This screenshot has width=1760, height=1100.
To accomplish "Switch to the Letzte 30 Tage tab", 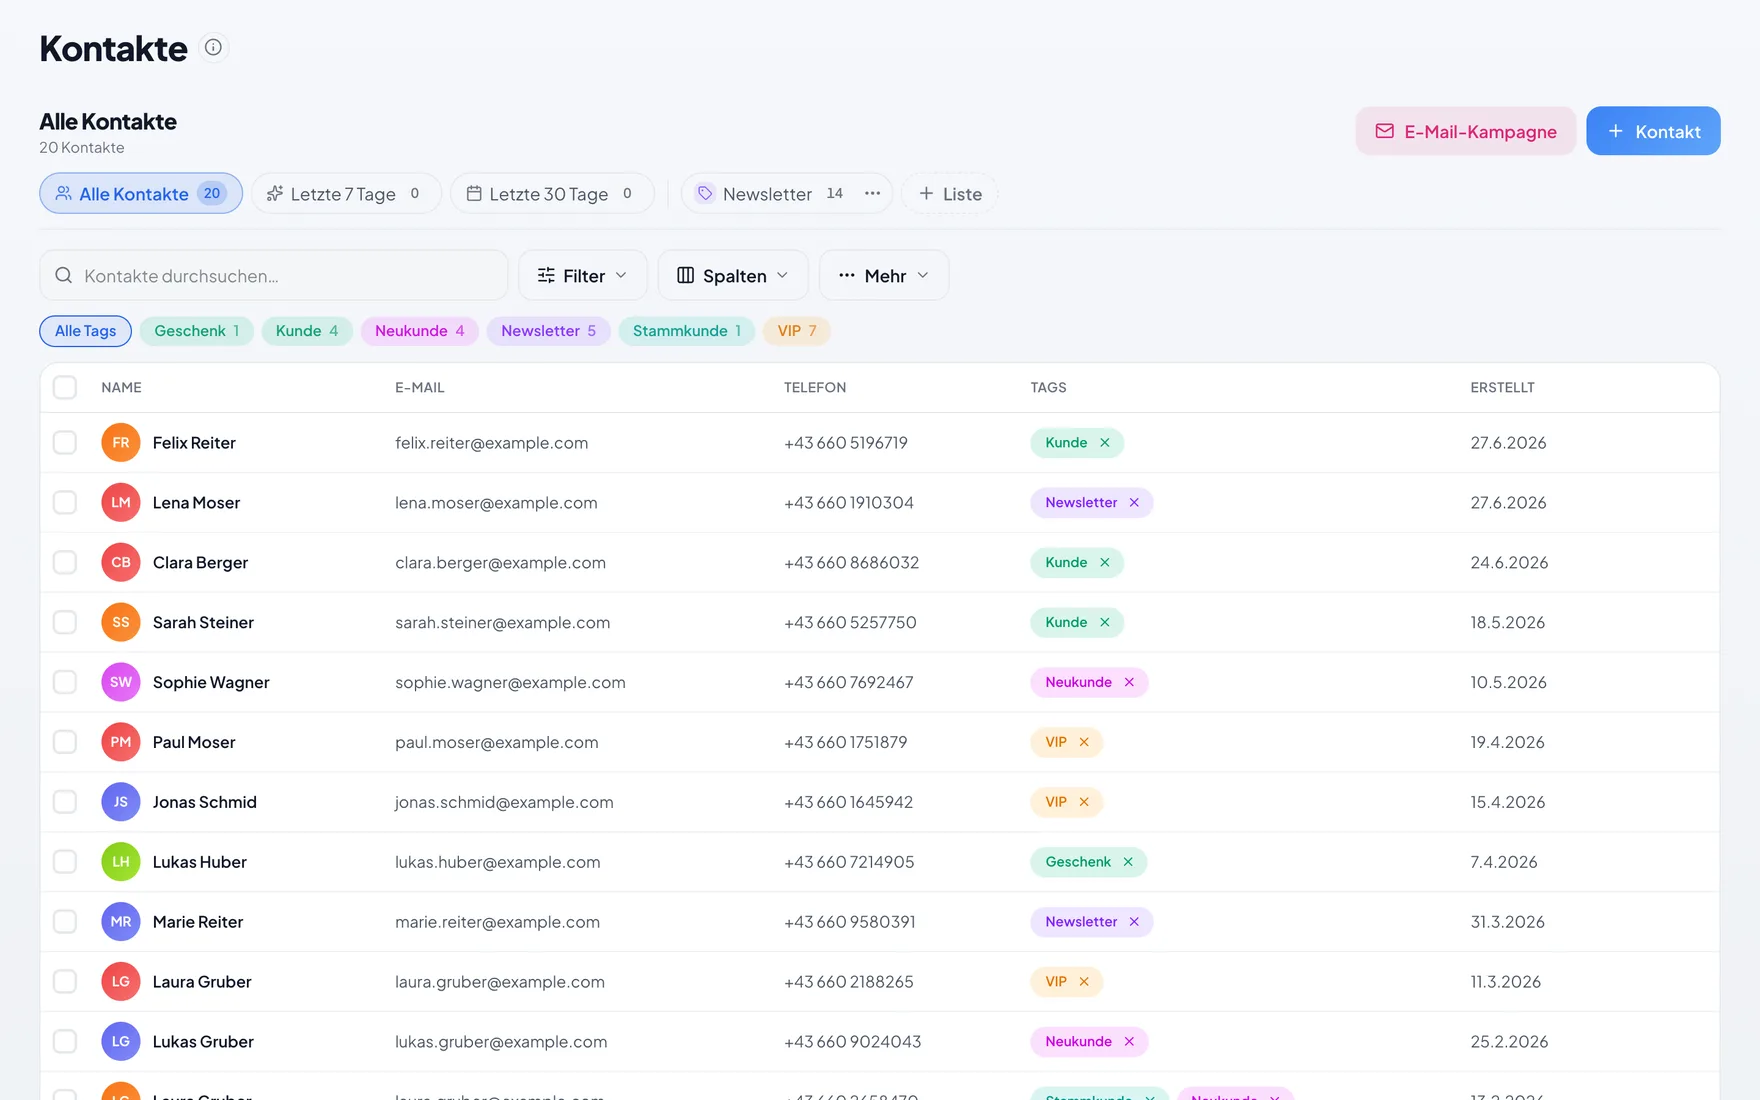I will pos(552,194).
